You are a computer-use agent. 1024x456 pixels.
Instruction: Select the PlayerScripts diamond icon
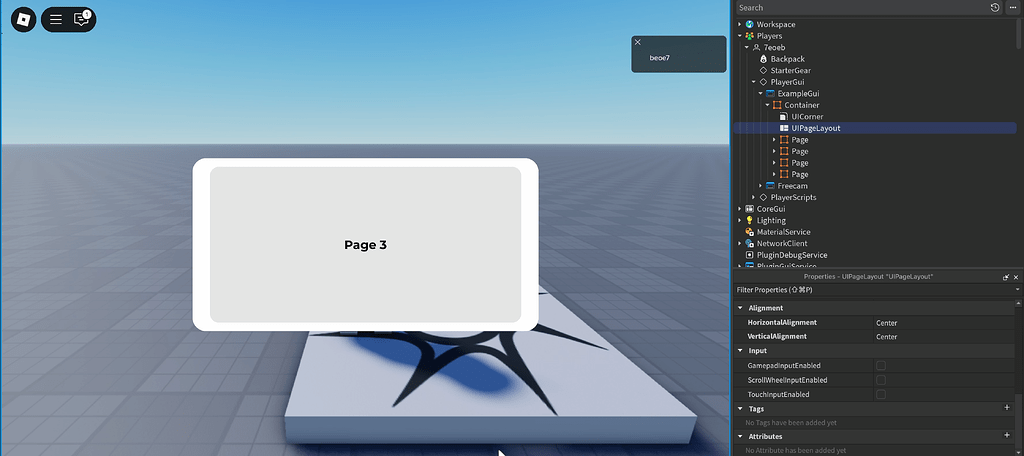pos(763,197)
